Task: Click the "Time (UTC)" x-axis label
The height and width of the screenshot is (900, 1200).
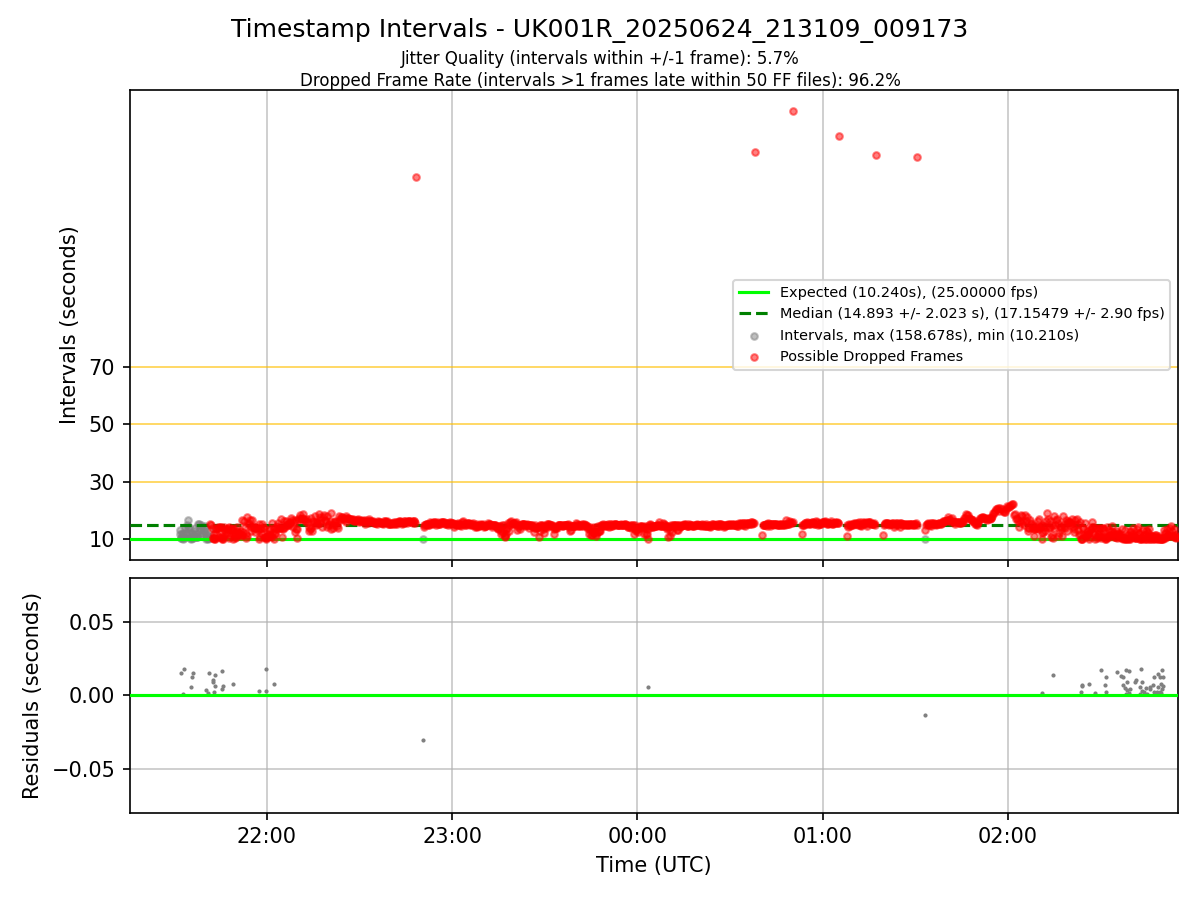Action: (x=653, y=865)
